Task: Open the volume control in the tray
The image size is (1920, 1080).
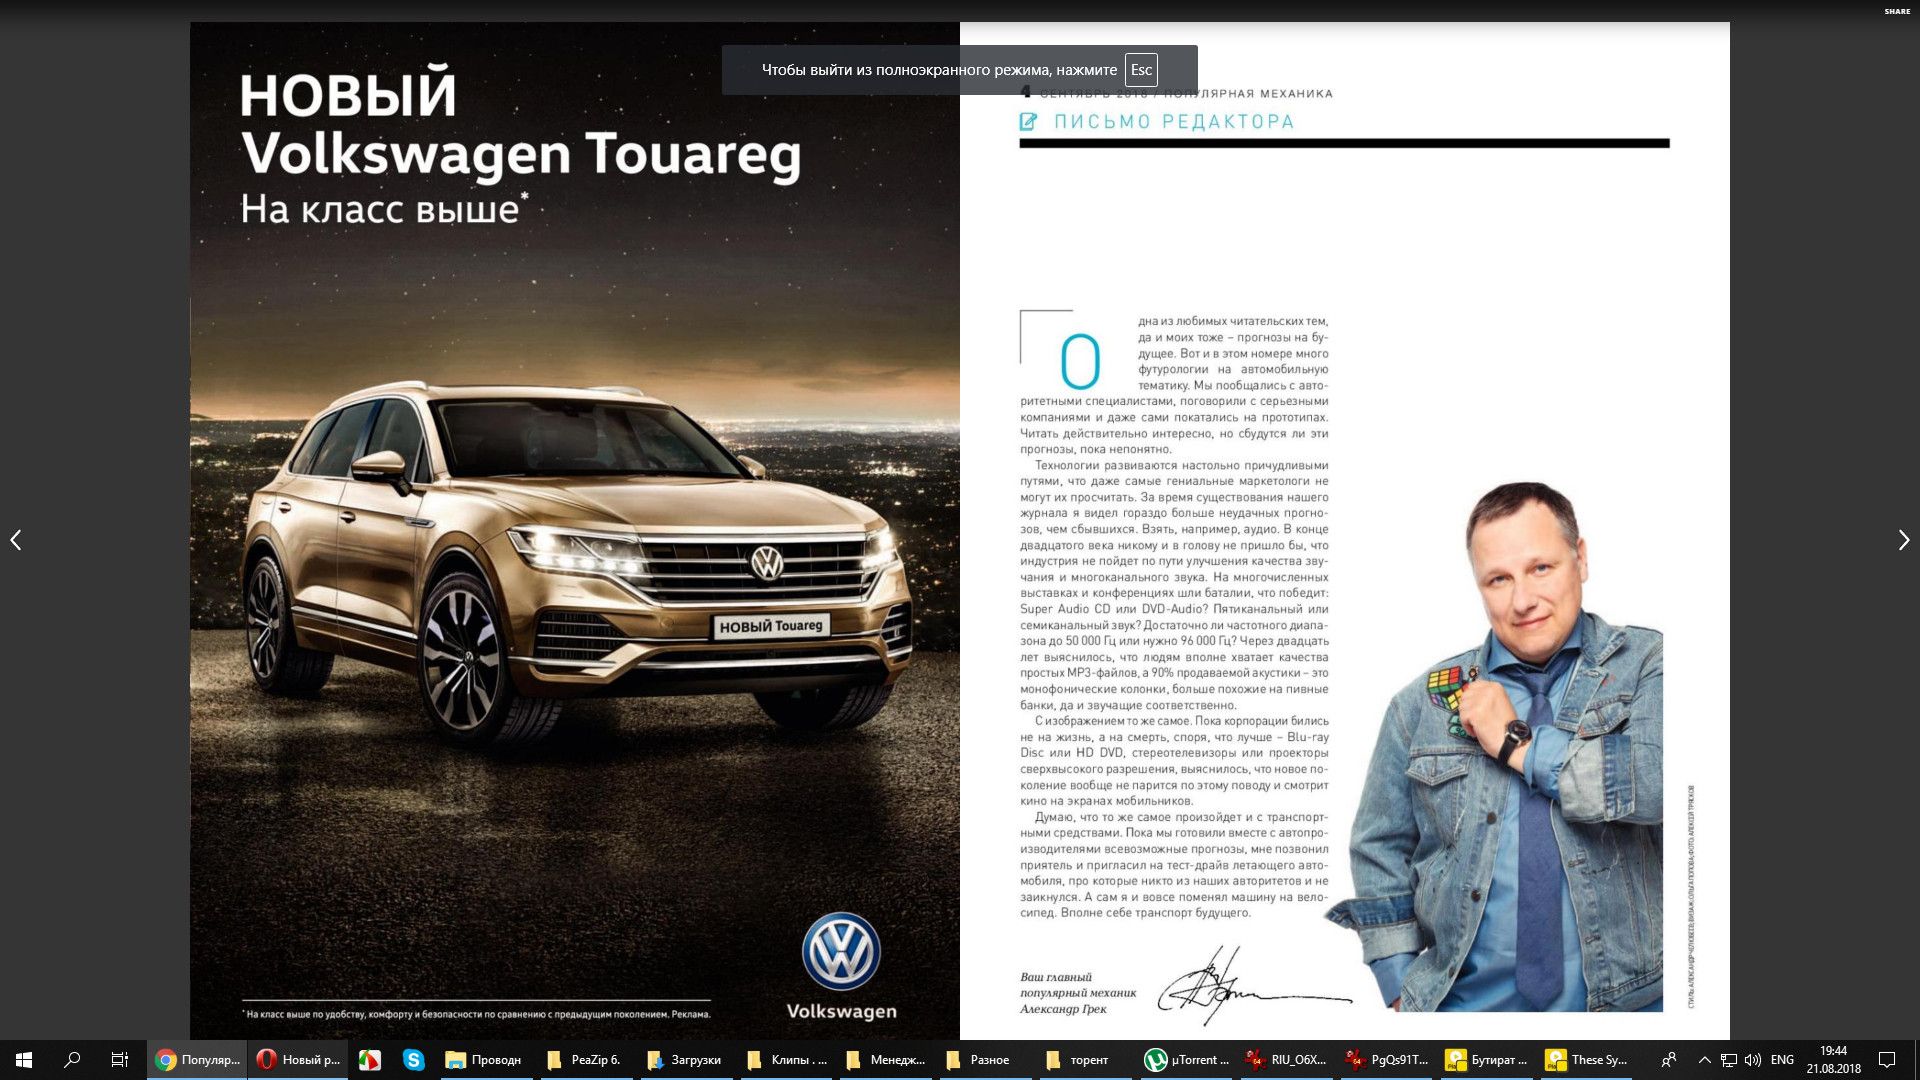Action: 1752,1060
